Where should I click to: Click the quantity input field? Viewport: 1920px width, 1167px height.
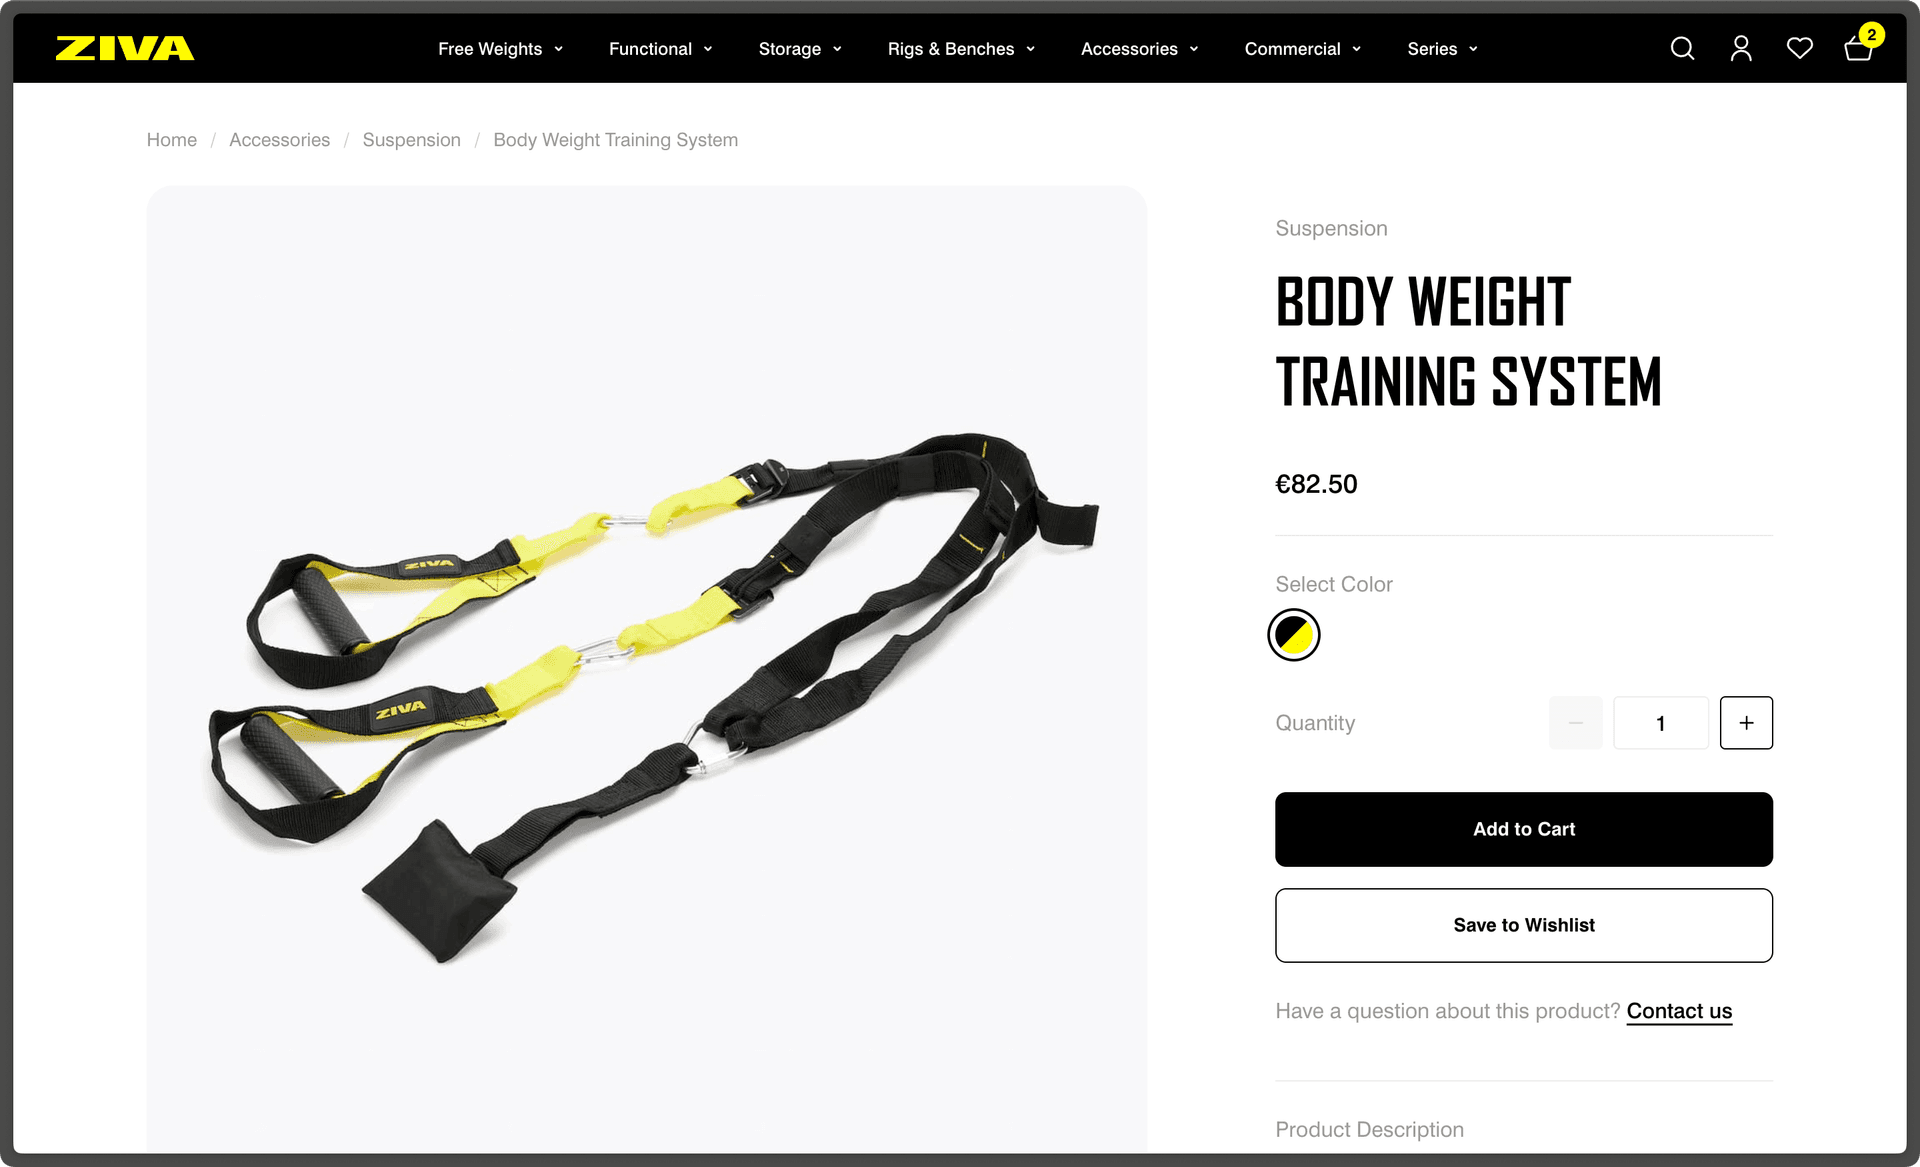(1661, 723)
